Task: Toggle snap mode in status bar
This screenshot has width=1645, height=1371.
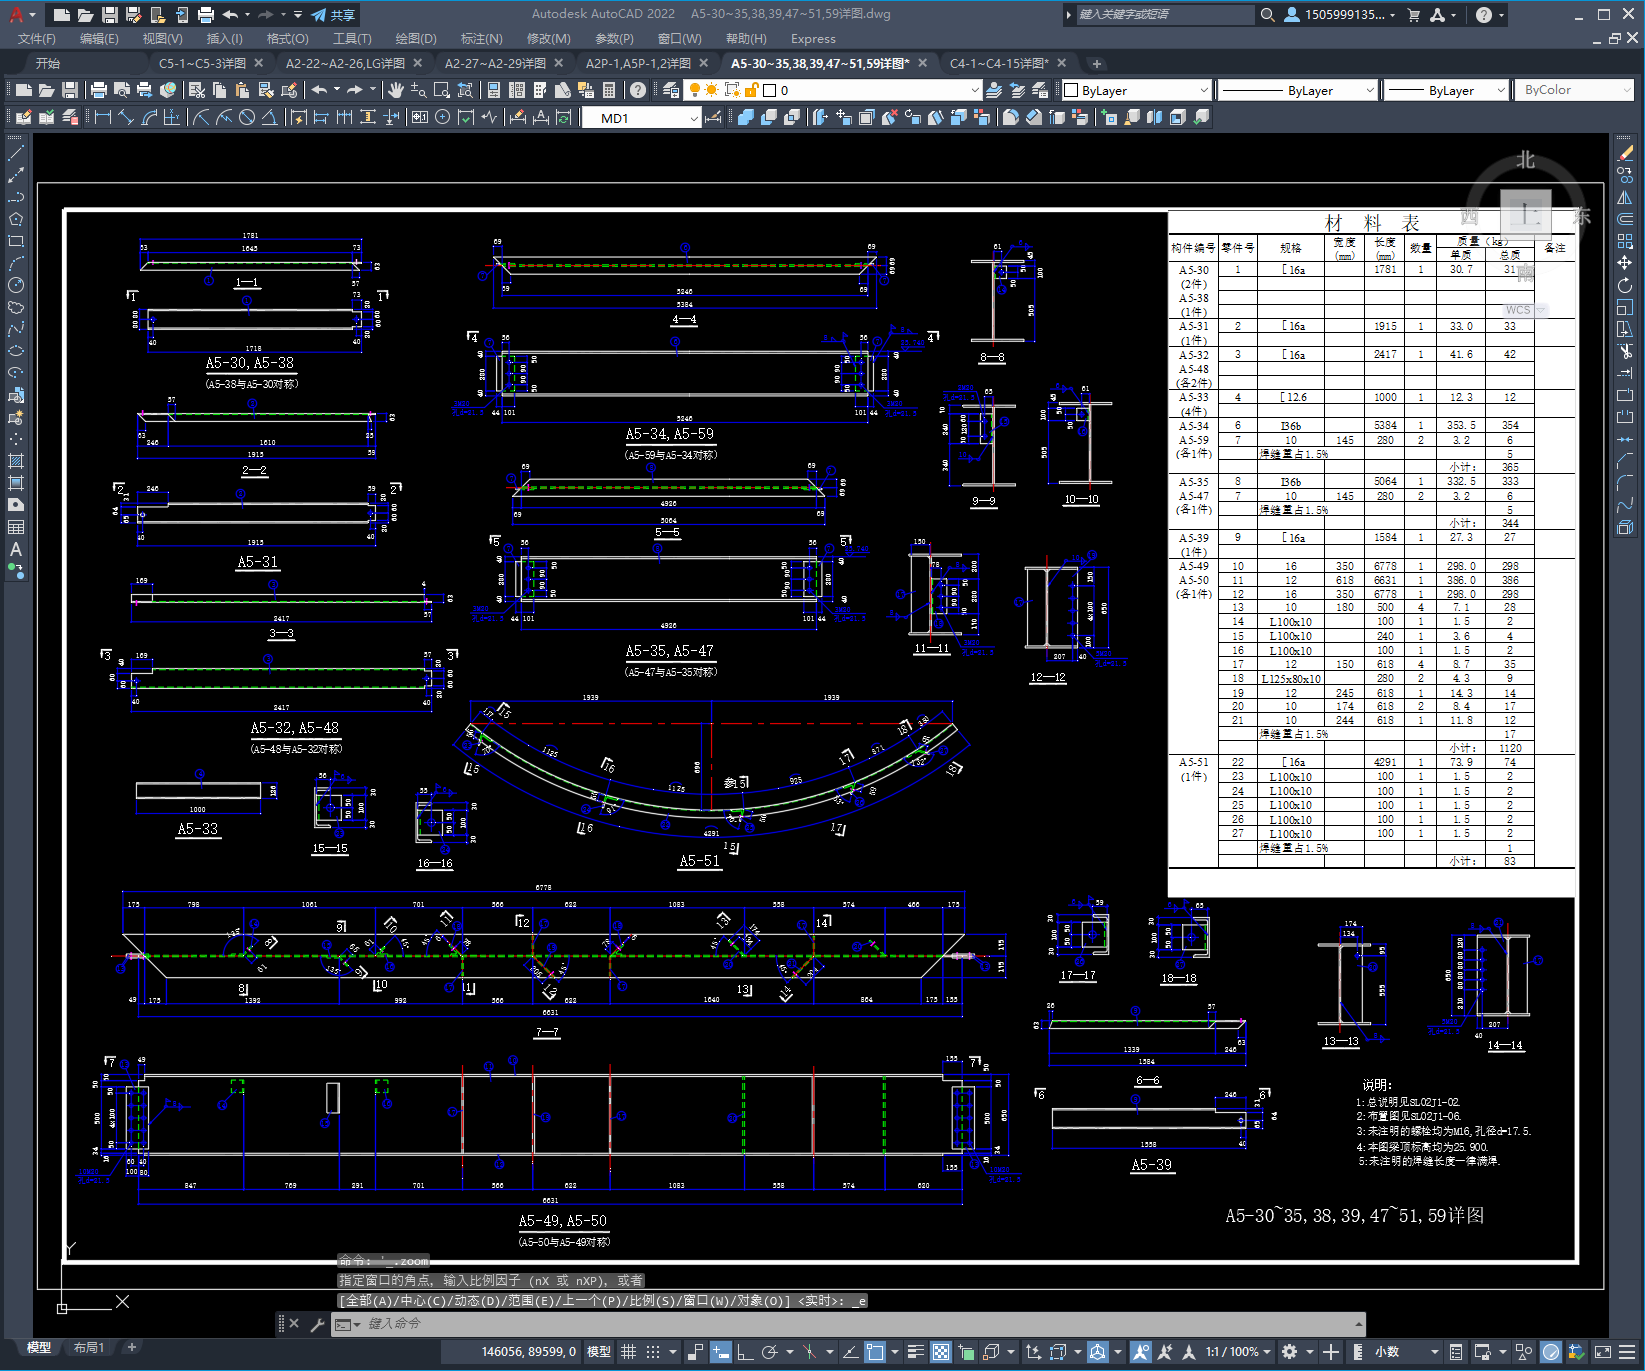Action: [x=653, y=1352]
